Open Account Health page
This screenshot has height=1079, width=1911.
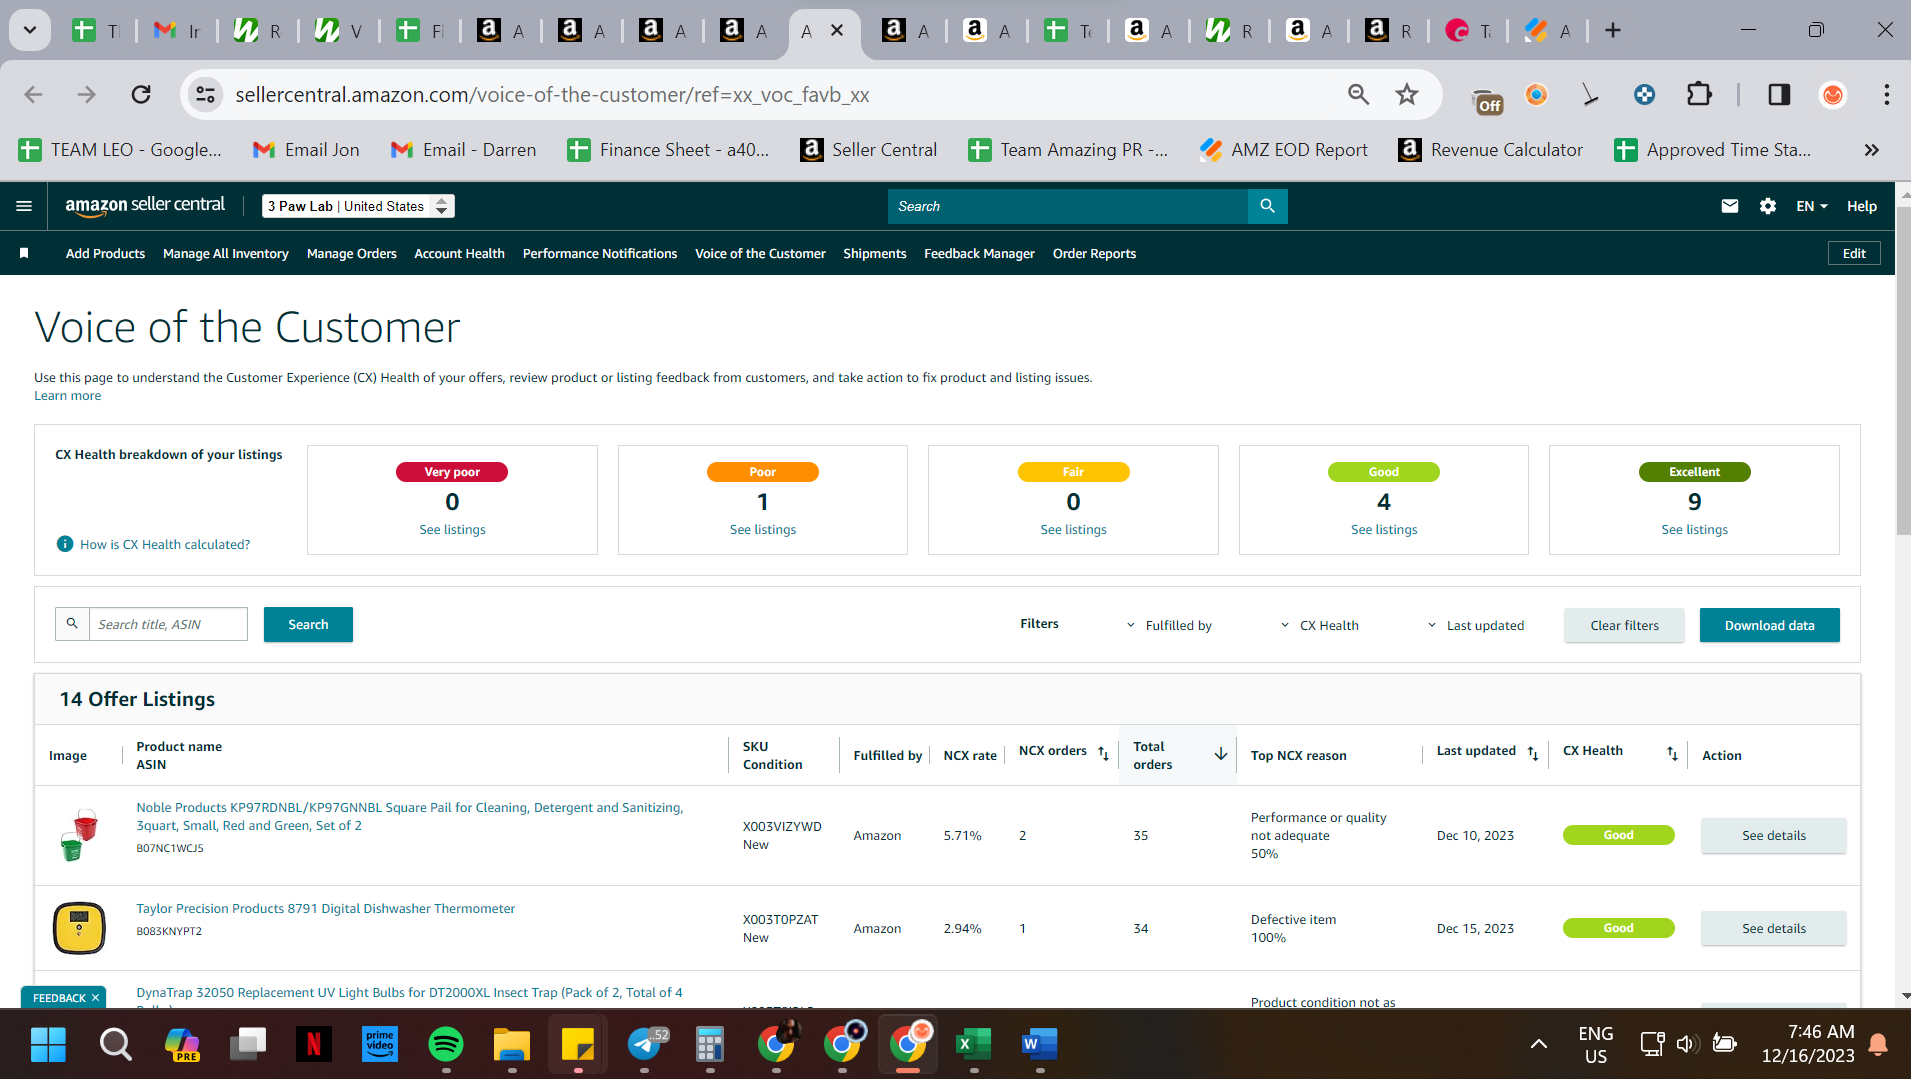(459, 253)
